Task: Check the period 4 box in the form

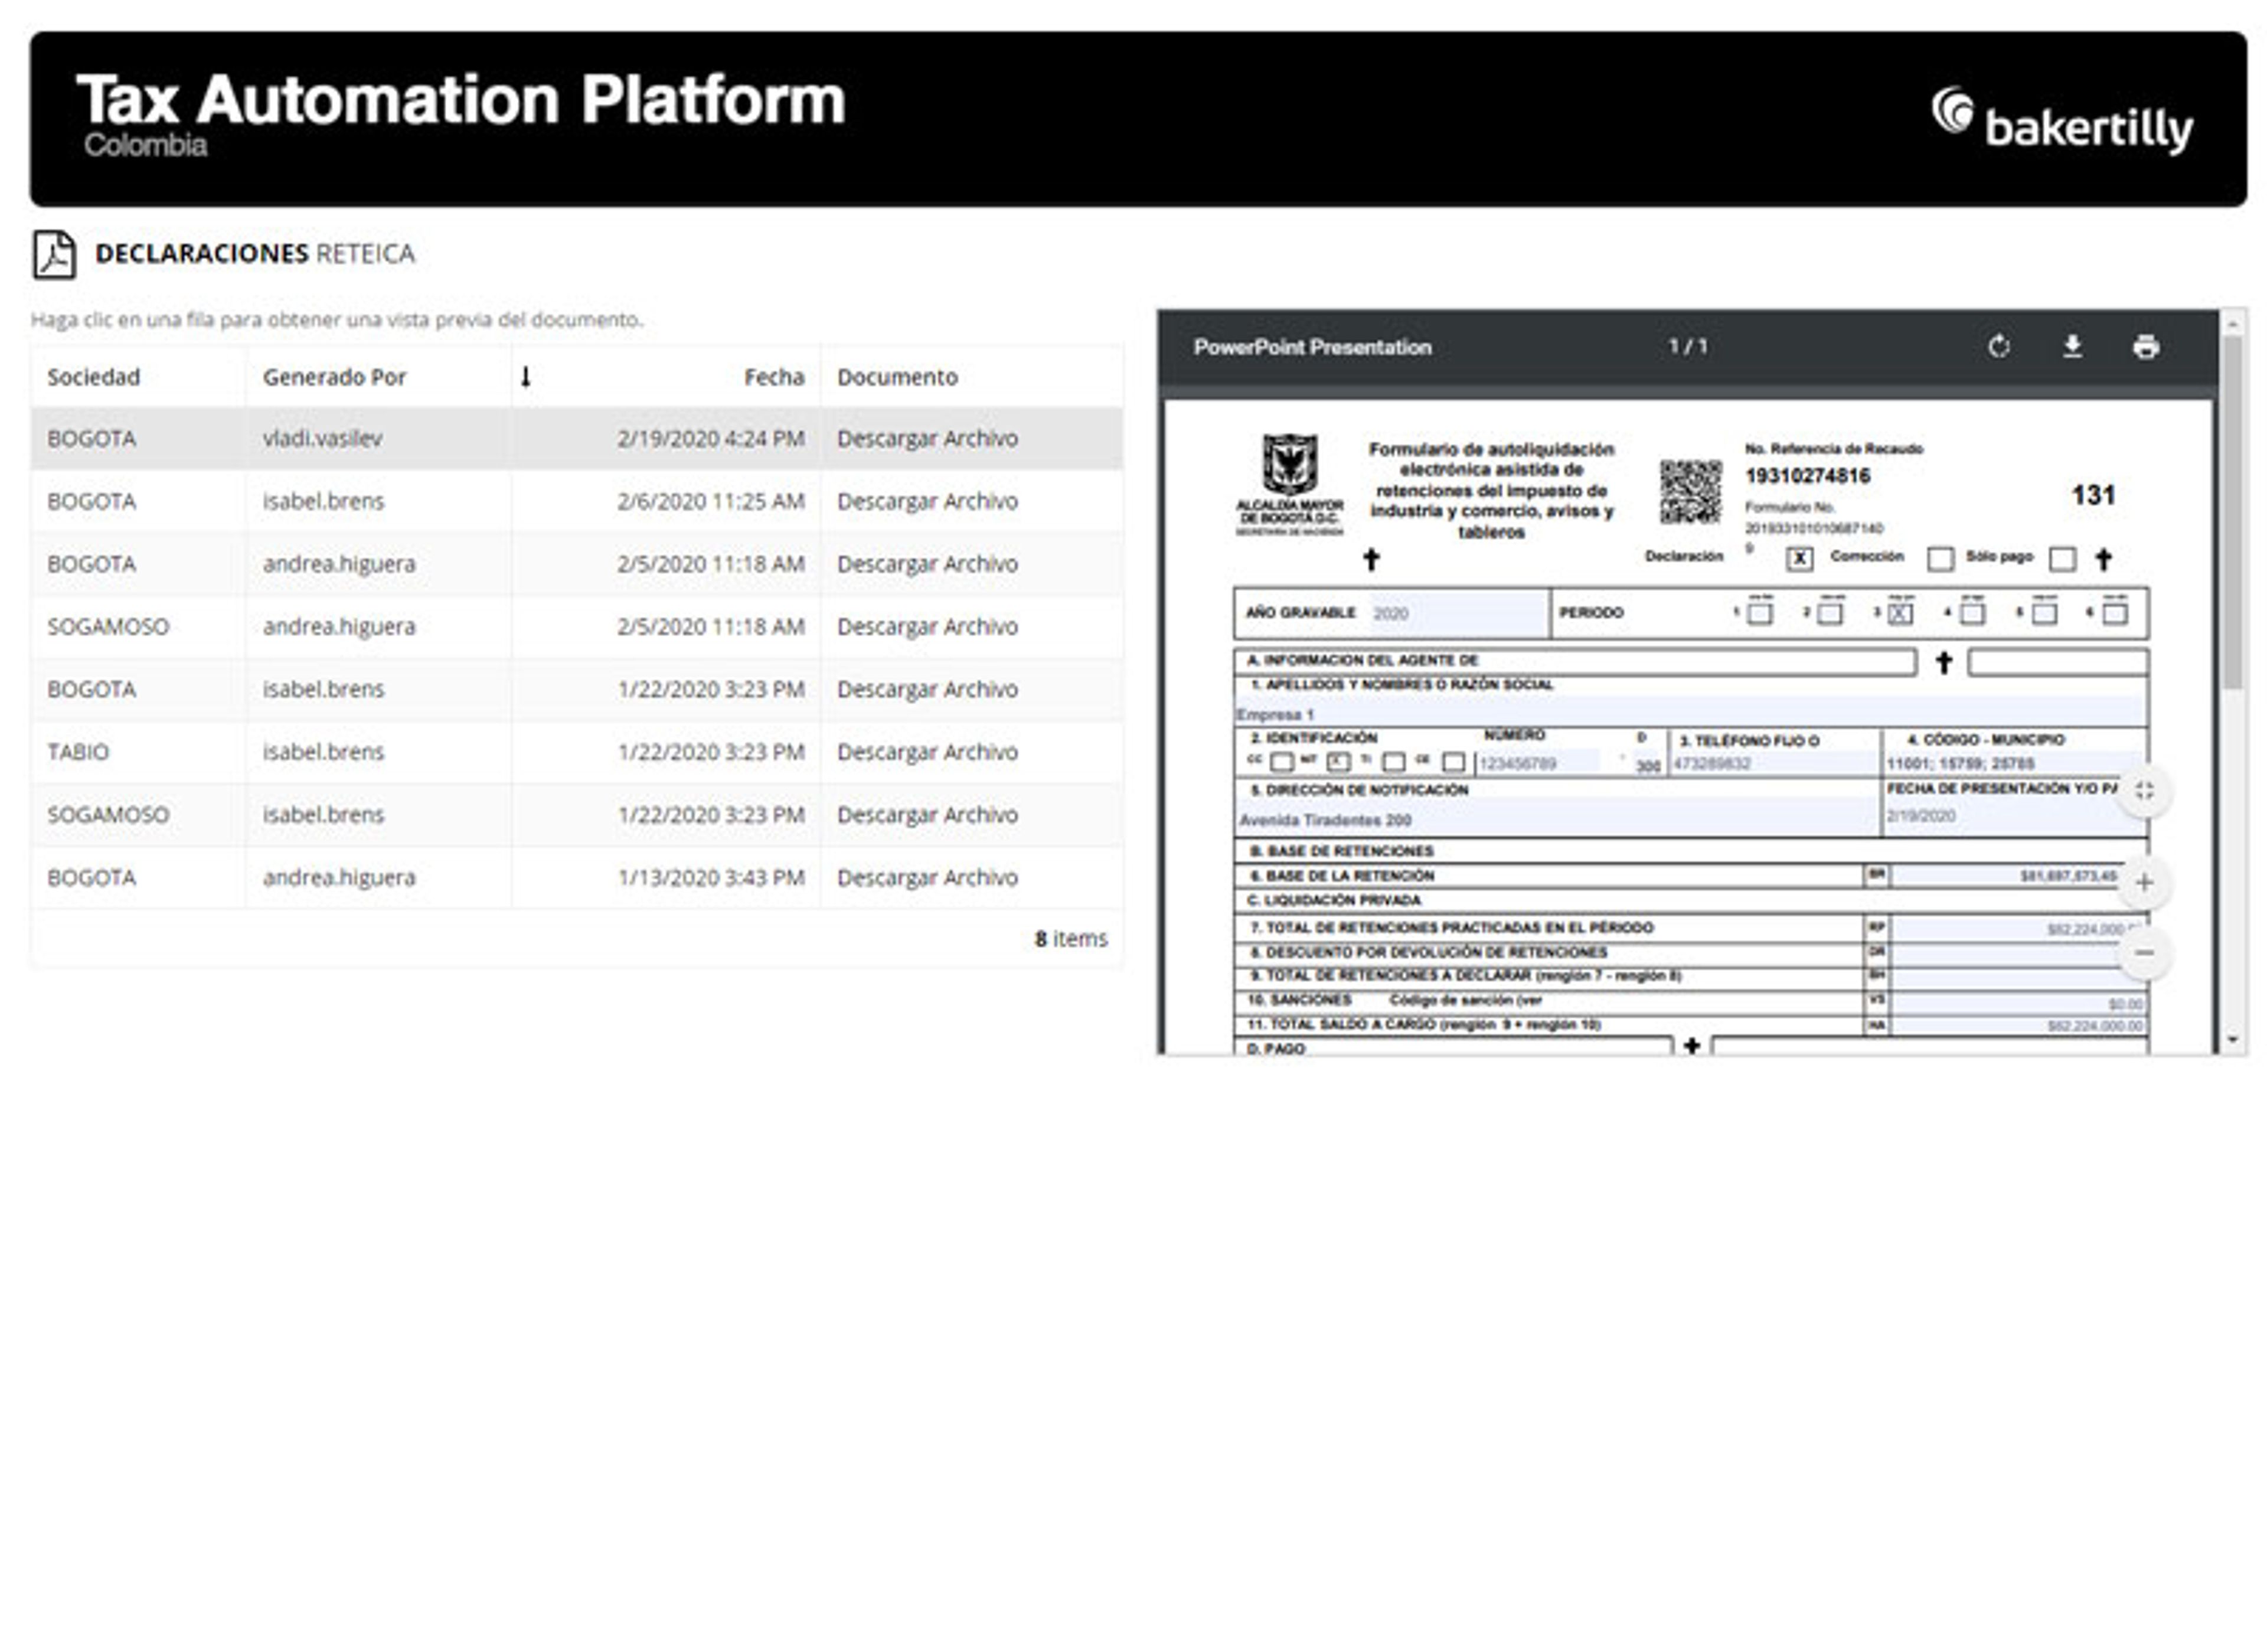Action: pyautogui.click(x=1972, y=613)
